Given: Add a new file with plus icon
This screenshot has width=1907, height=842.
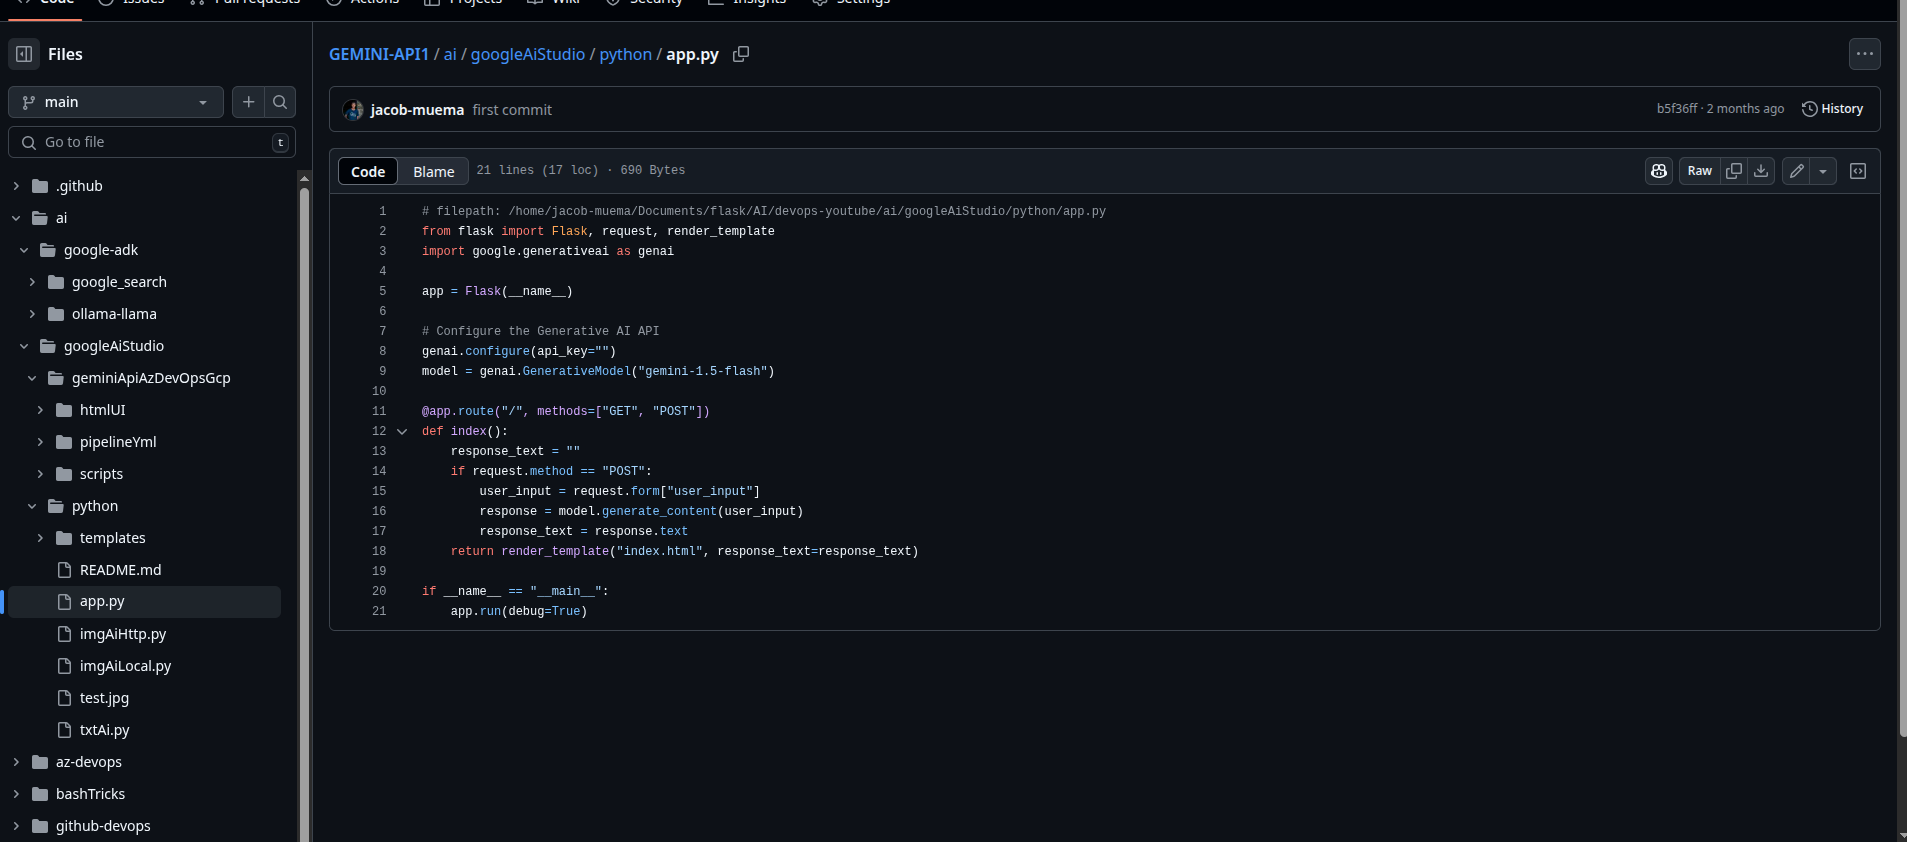Looking at the screenshot, I should 249,102.
